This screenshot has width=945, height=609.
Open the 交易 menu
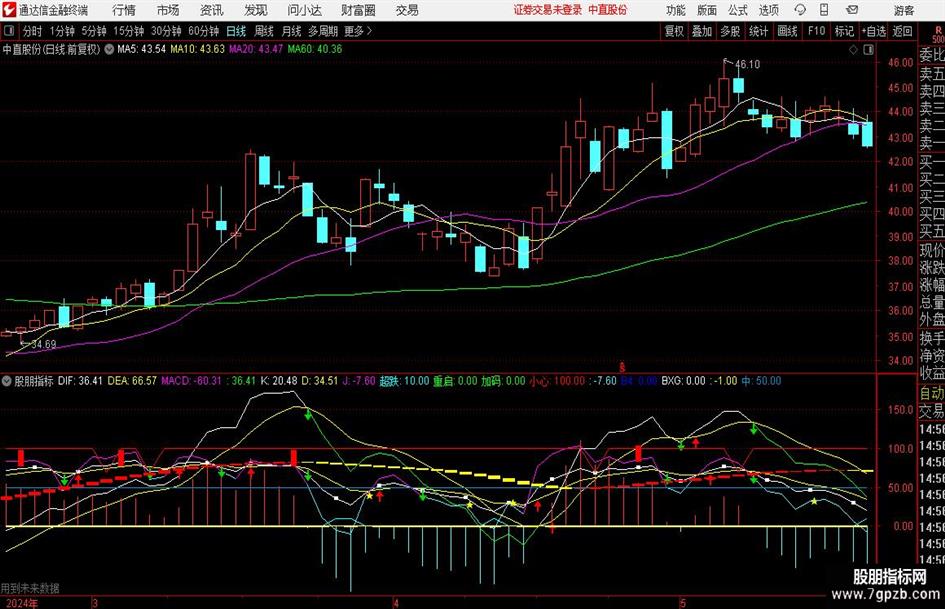point(407,10)
